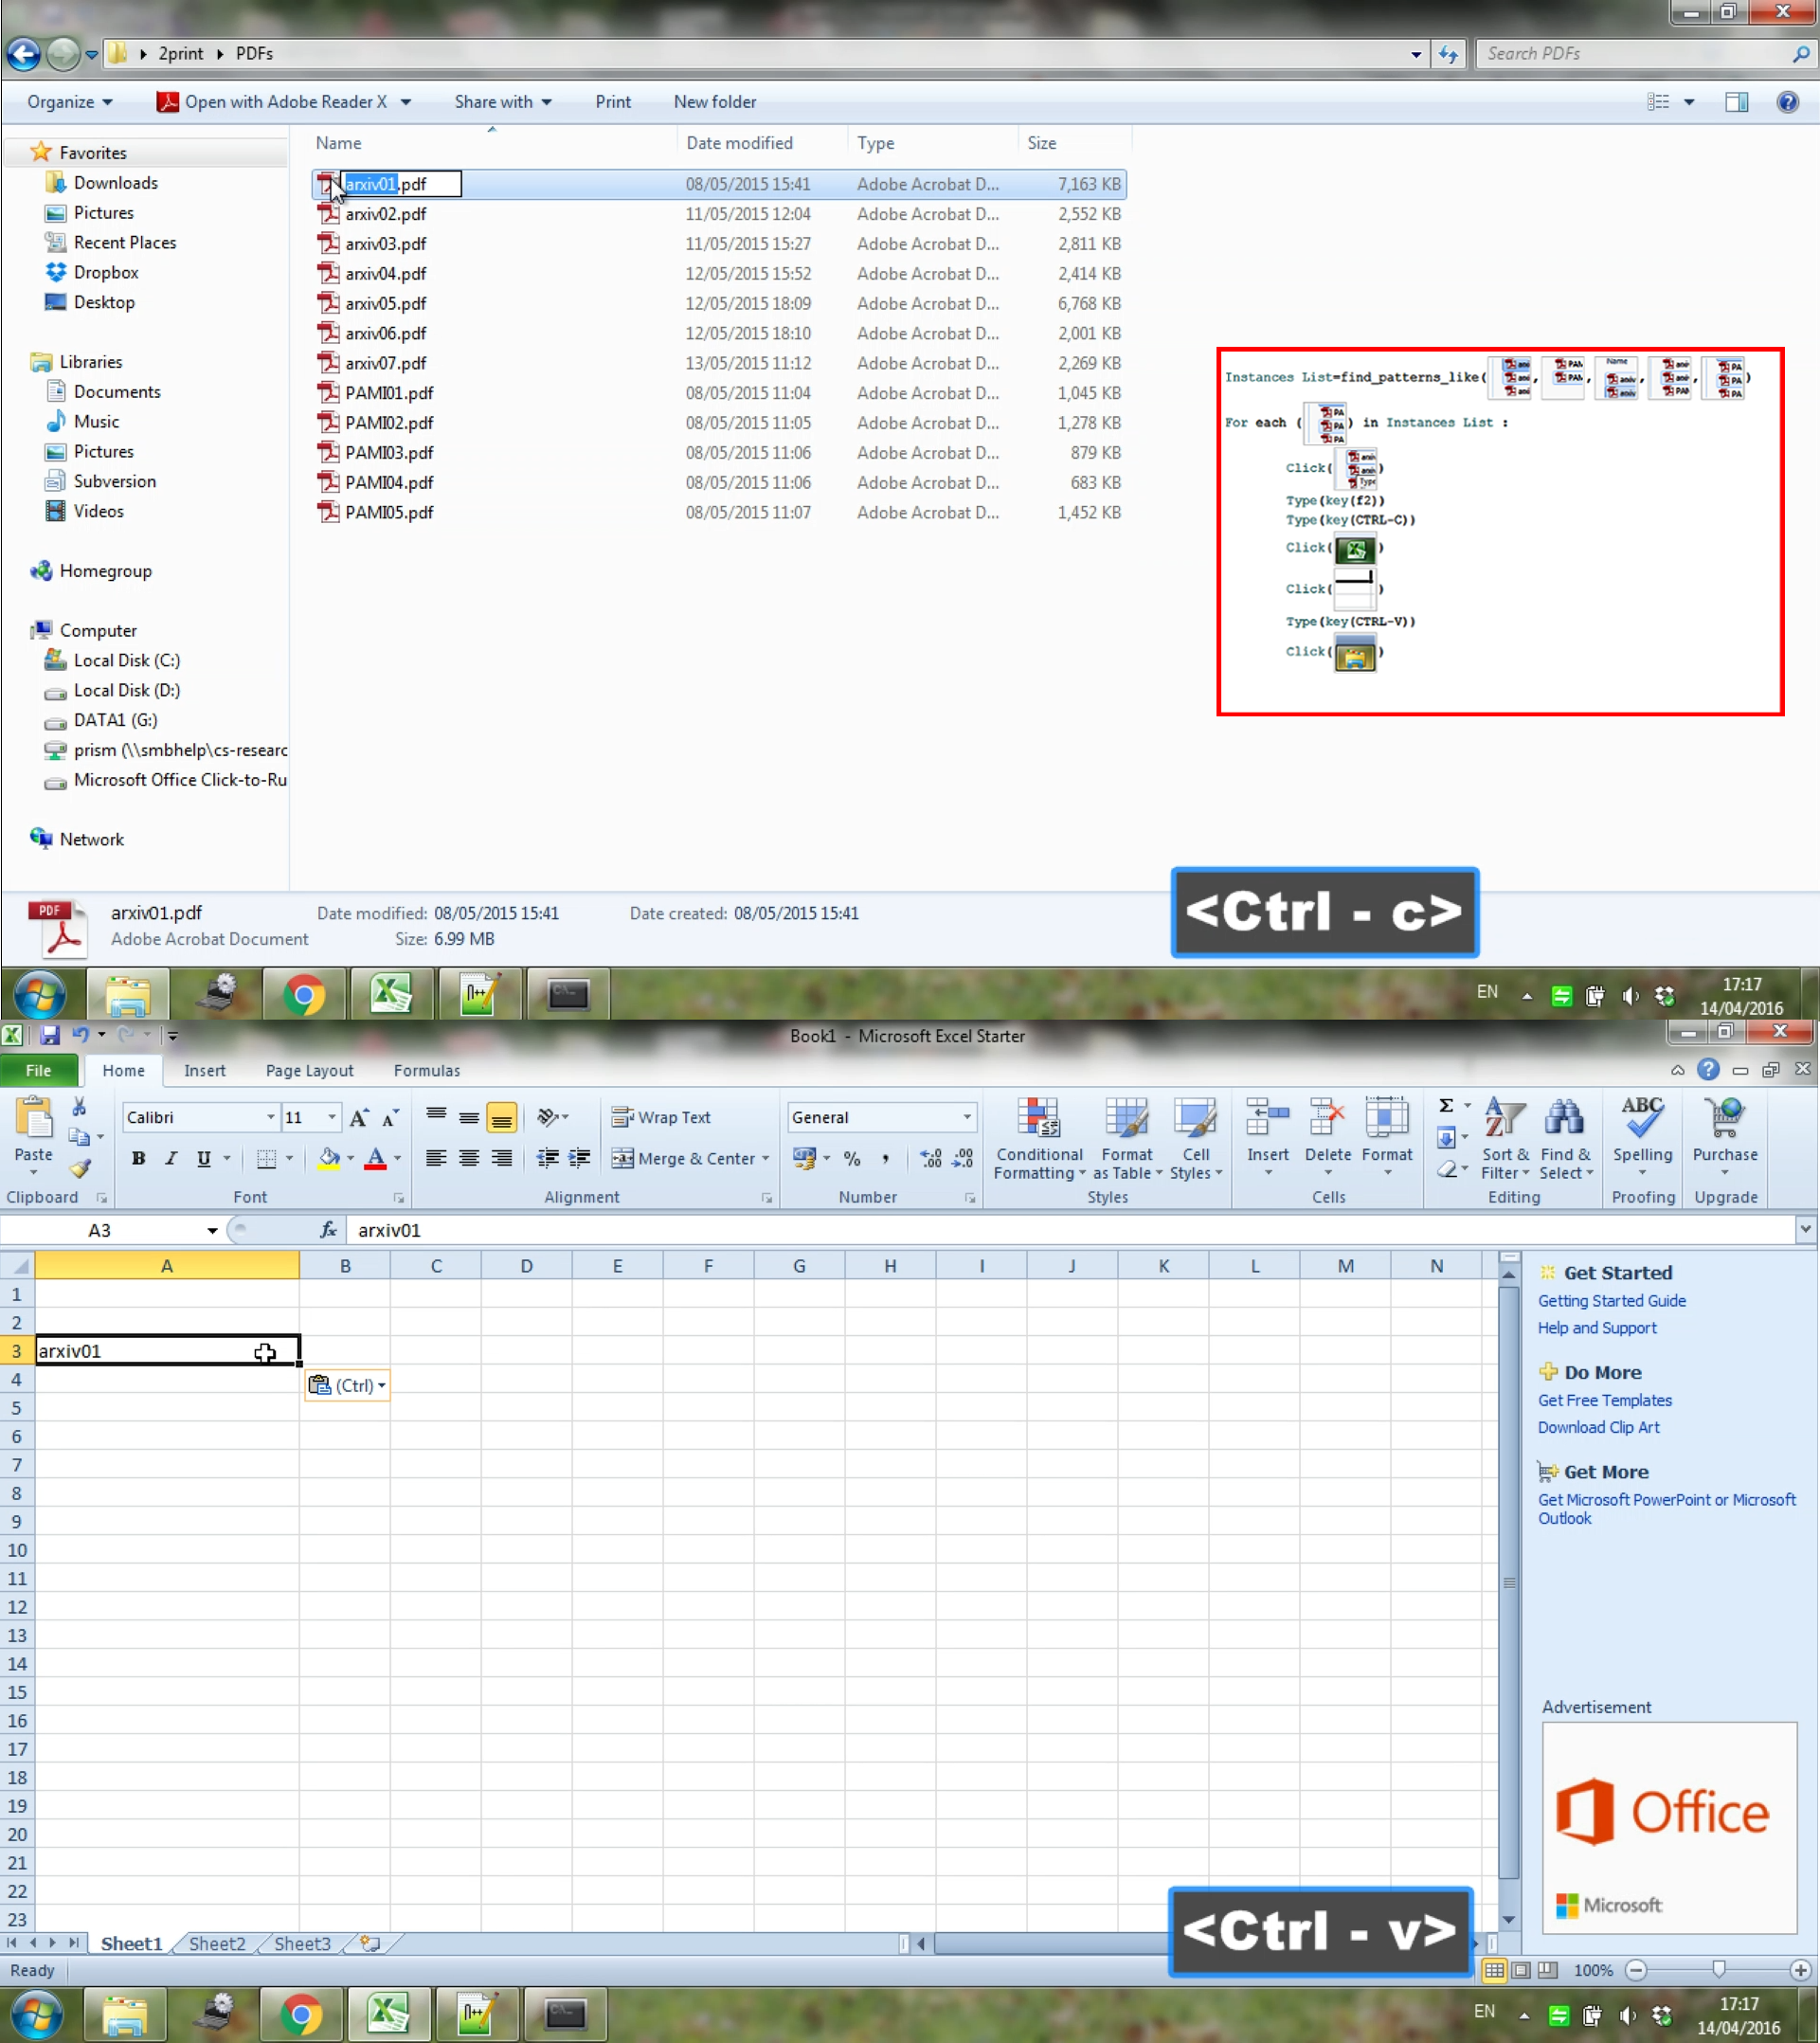Click the Conditional Formatting icon

1038,1118
